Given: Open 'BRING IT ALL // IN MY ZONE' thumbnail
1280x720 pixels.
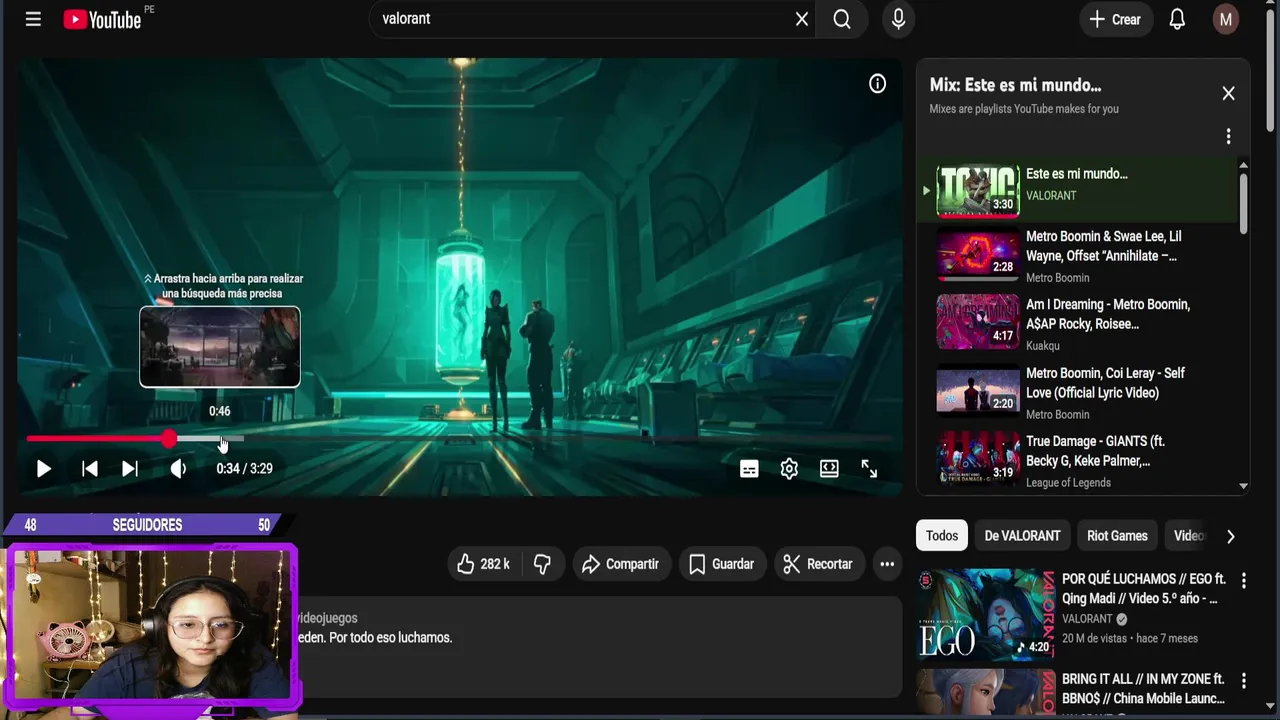Looking at the screenshot, I should click(985, 692).
